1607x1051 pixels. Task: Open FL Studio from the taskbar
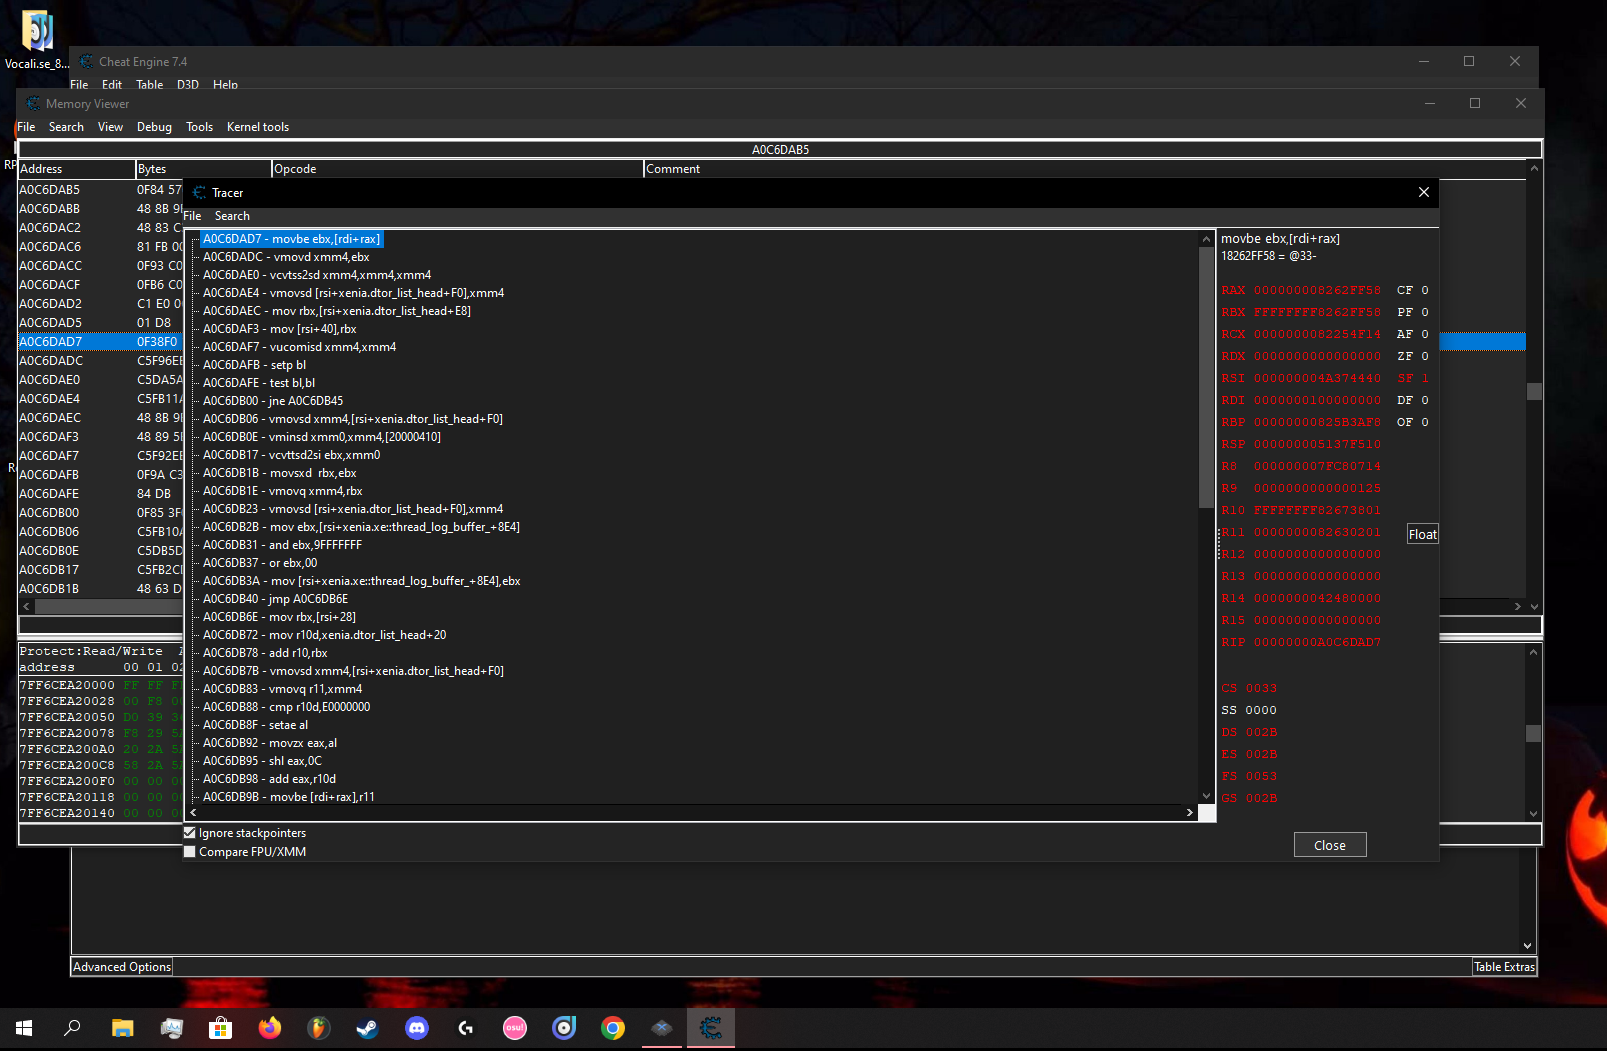[x=318, y=1027]
